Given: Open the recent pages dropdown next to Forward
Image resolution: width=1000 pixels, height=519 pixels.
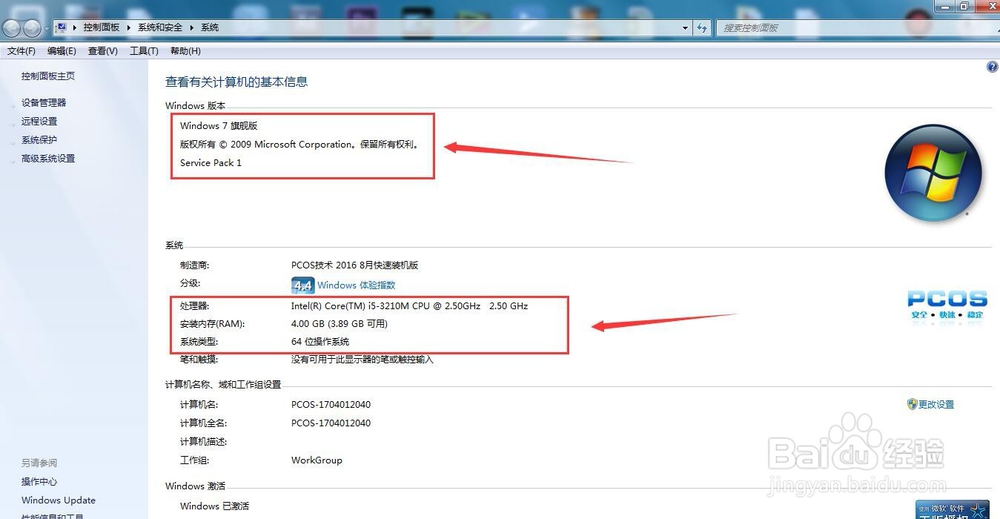Looking at the screenshot, I should pyautogui.click(x=47, y=28).
